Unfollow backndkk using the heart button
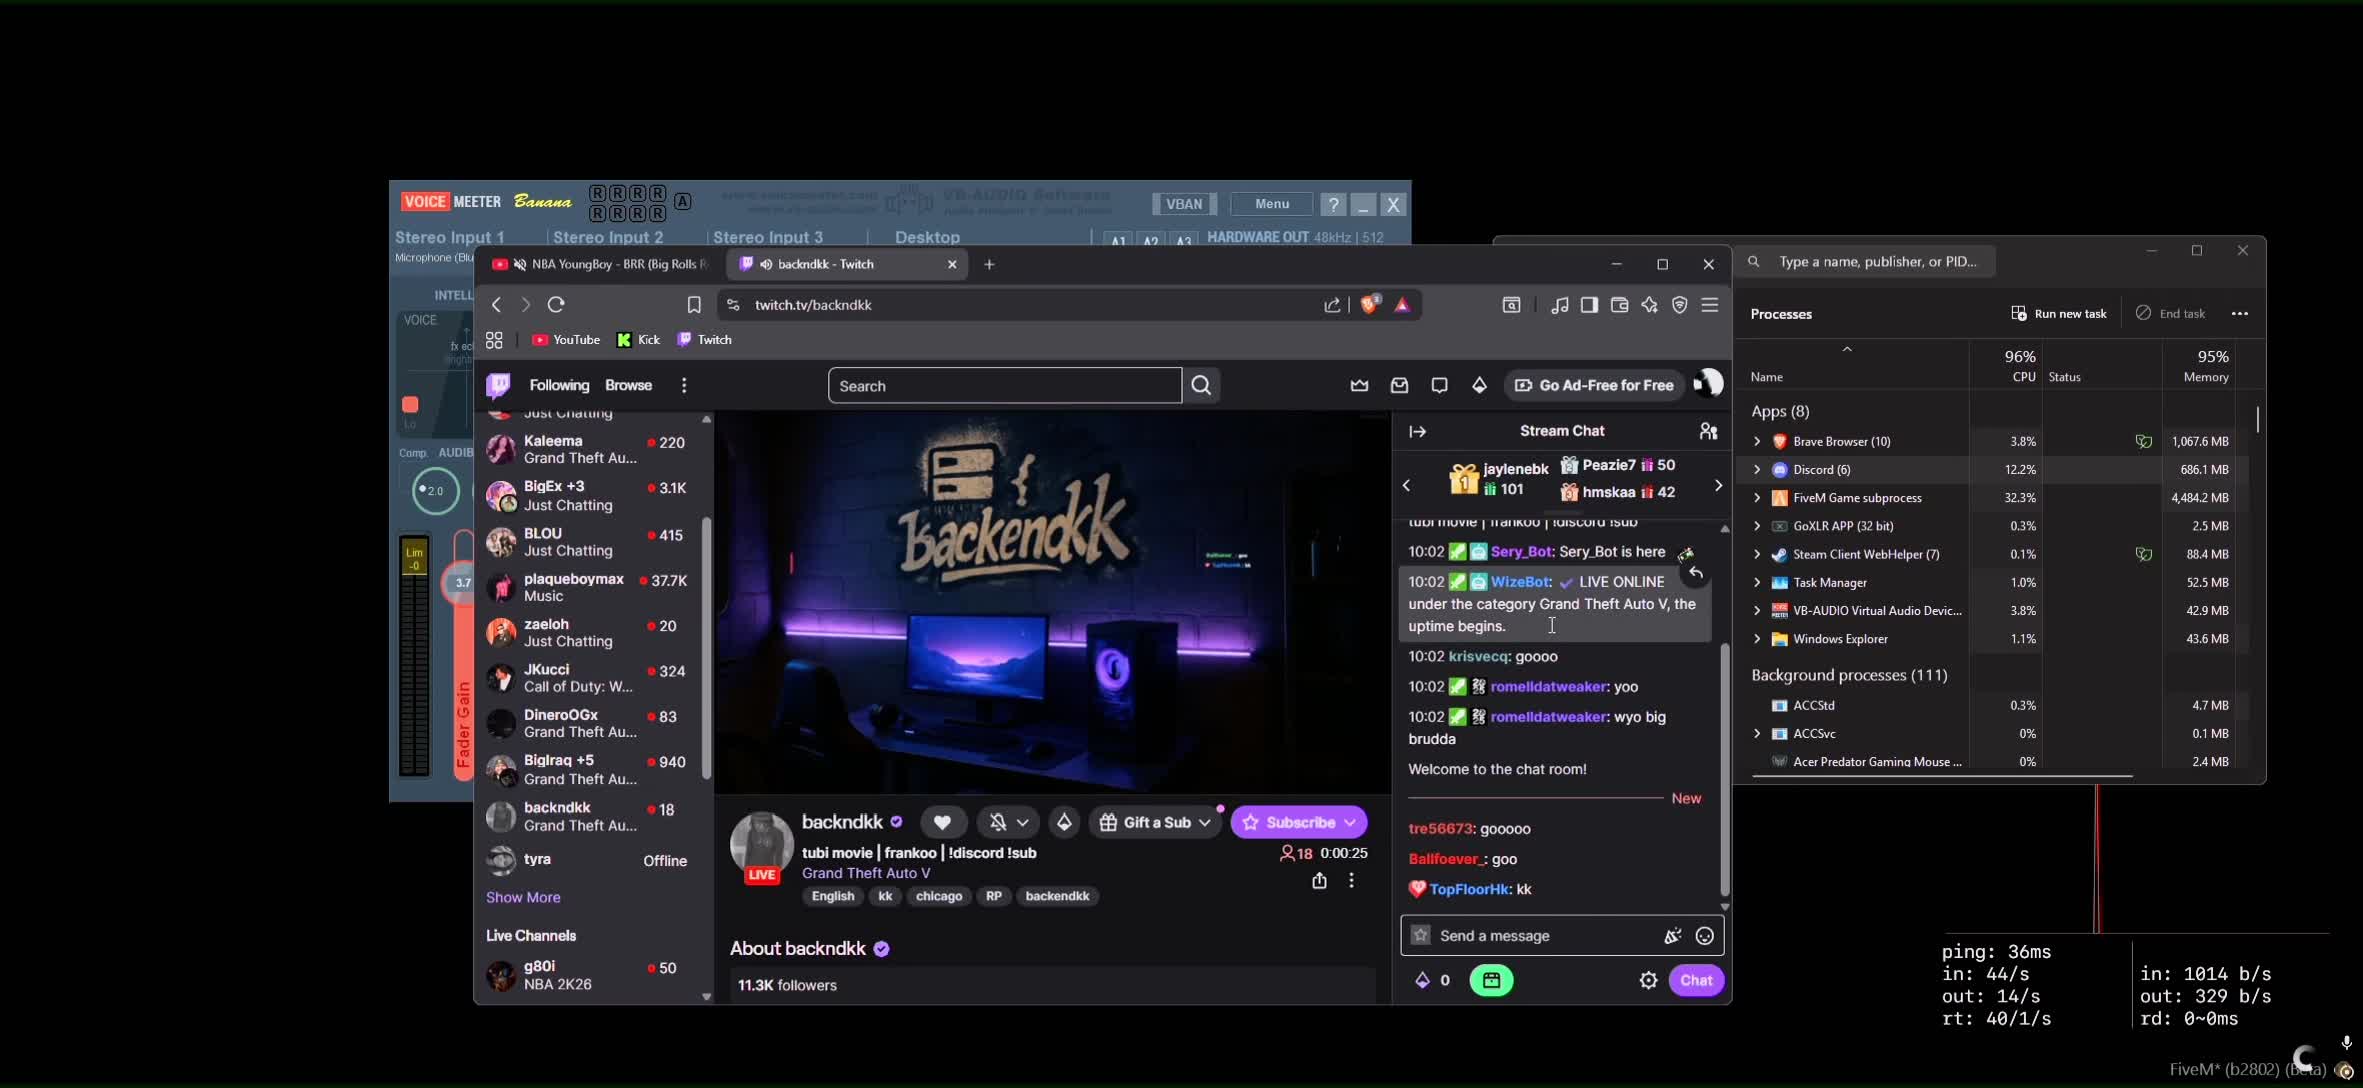The height and width of the screenshot is (1088, 2363). point(942,821)
